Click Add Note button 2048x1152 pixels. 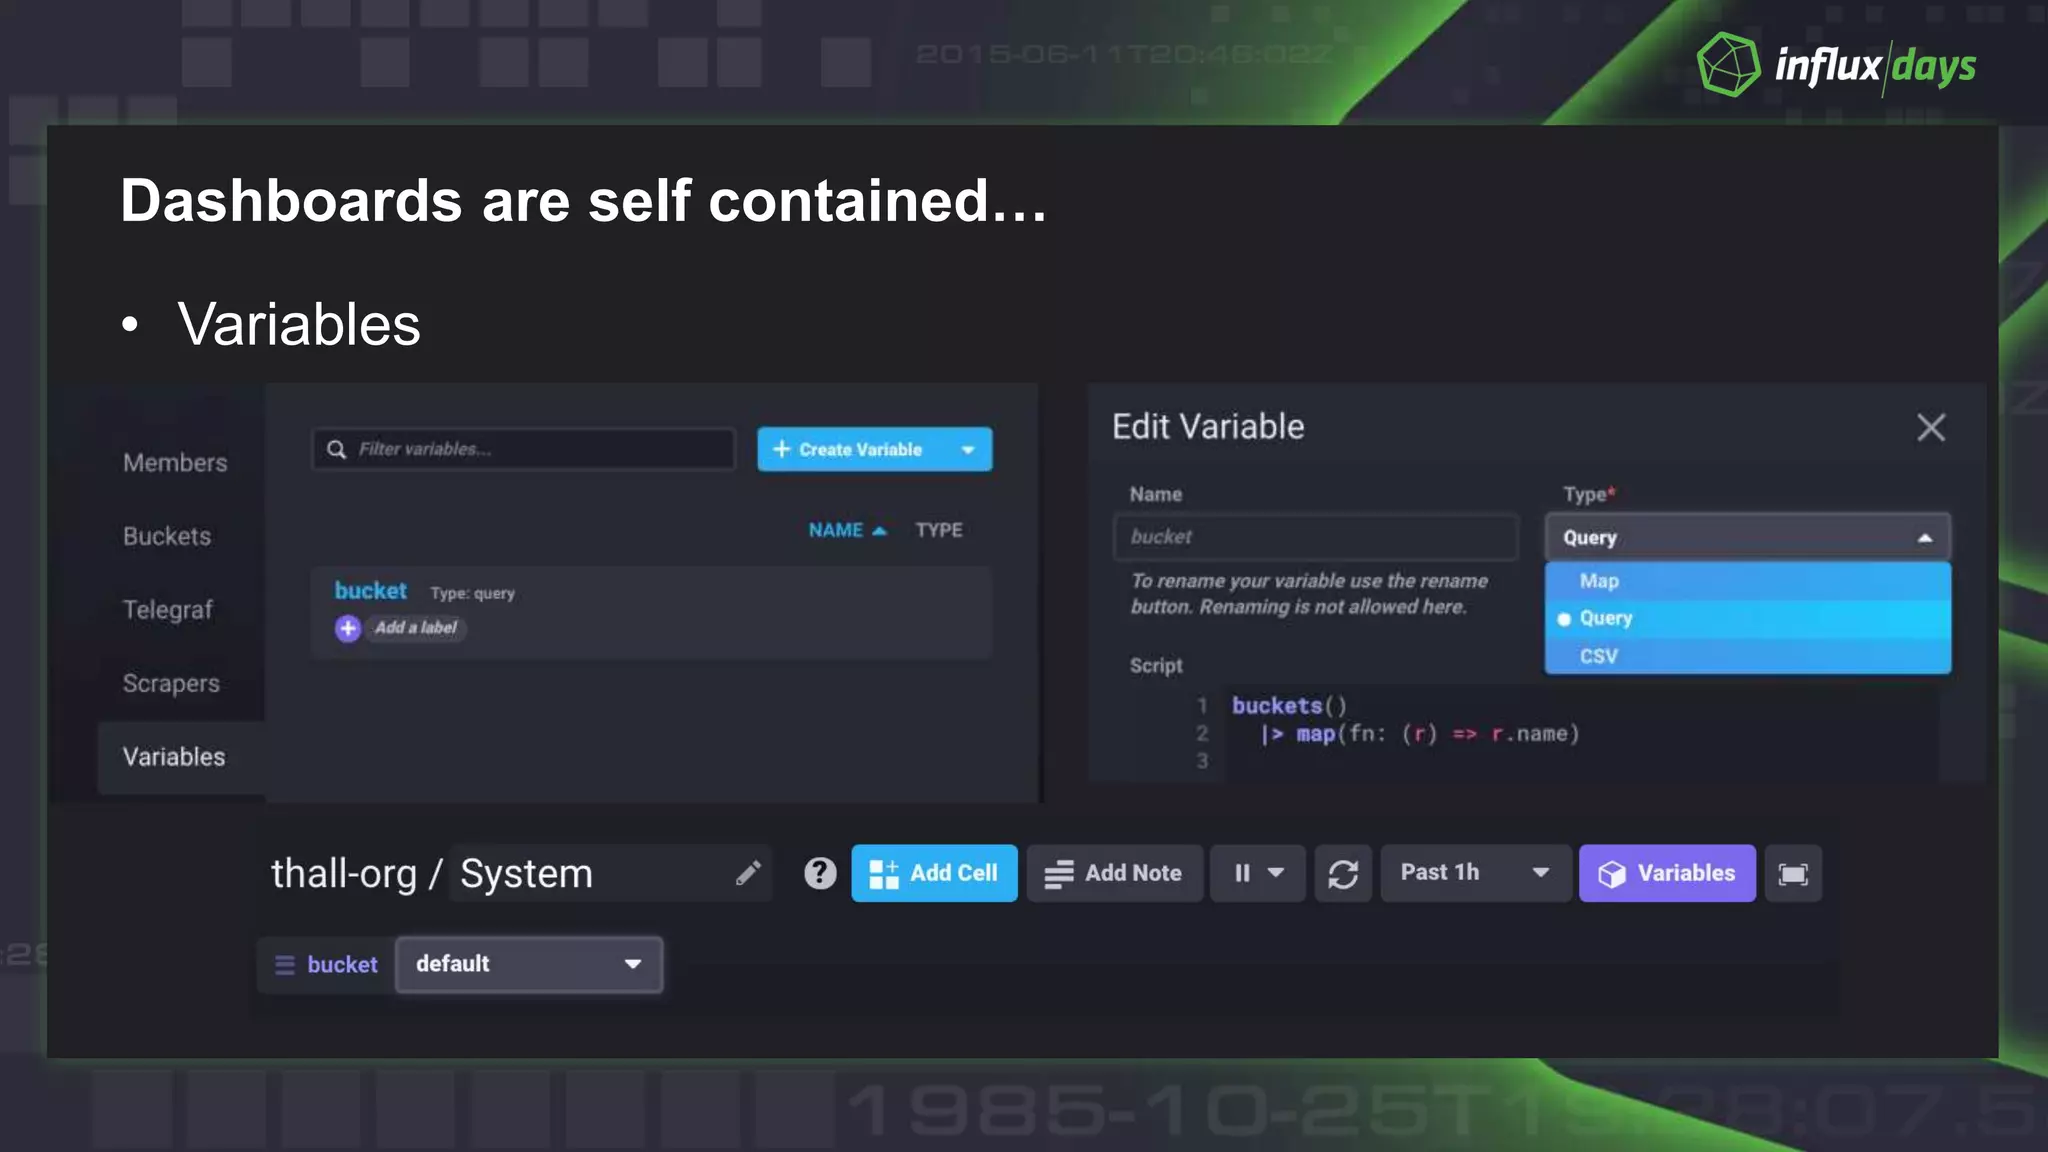[x=1114, y=873]
